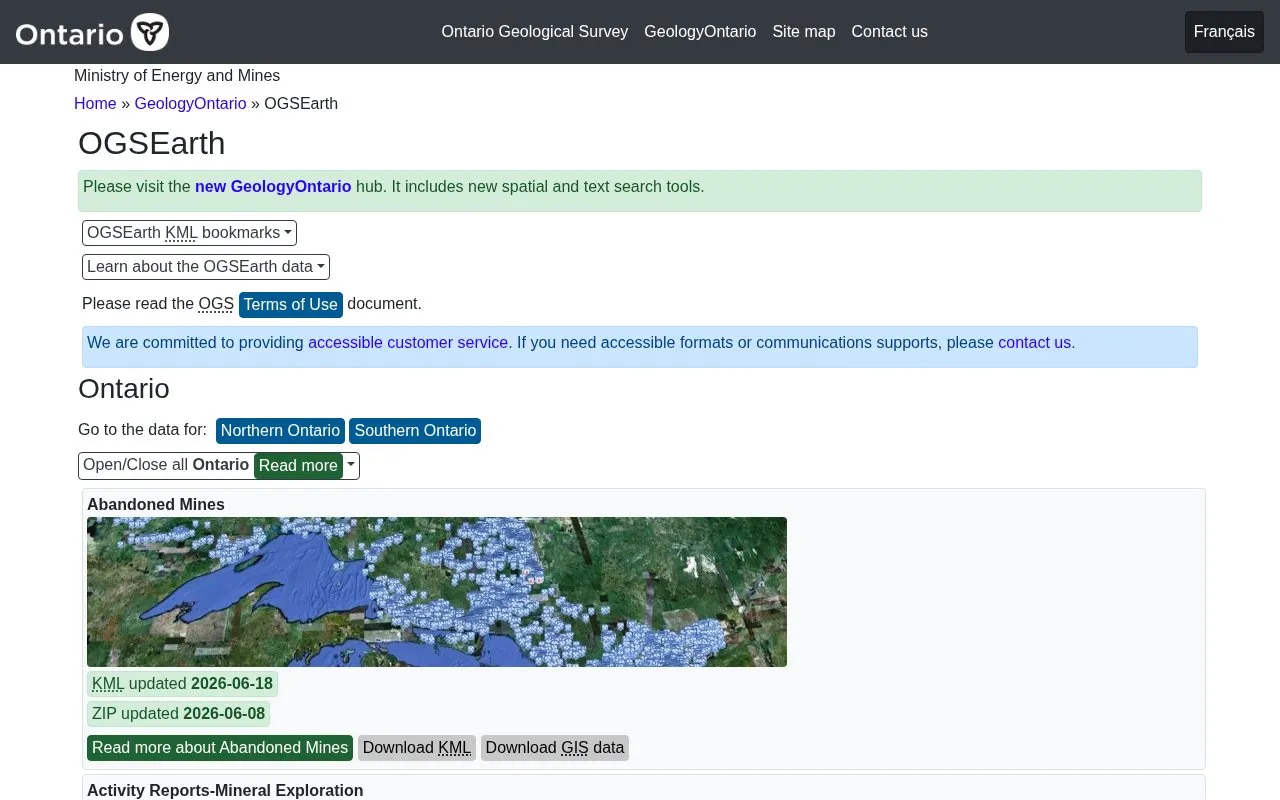Screen dimensions: 1280x800
Task: Open the Terms of Use document
Action: (291, 305)
